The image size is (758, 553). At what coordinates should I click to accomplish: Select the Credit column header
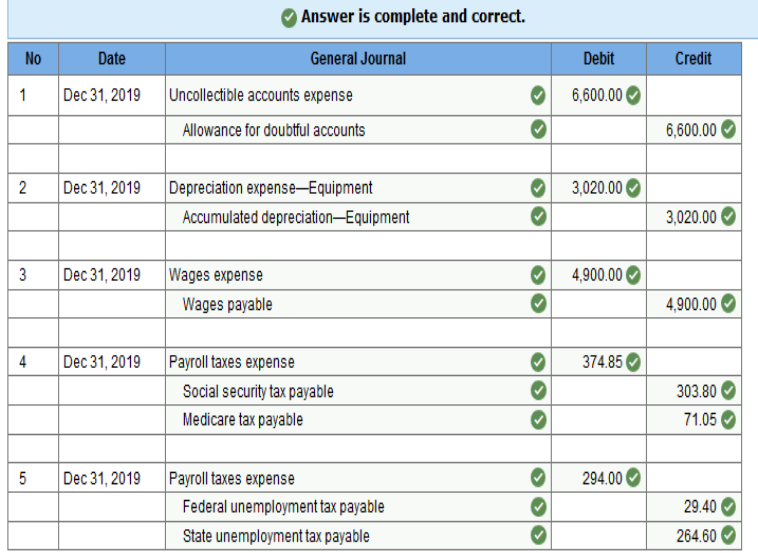click(694, 58)
